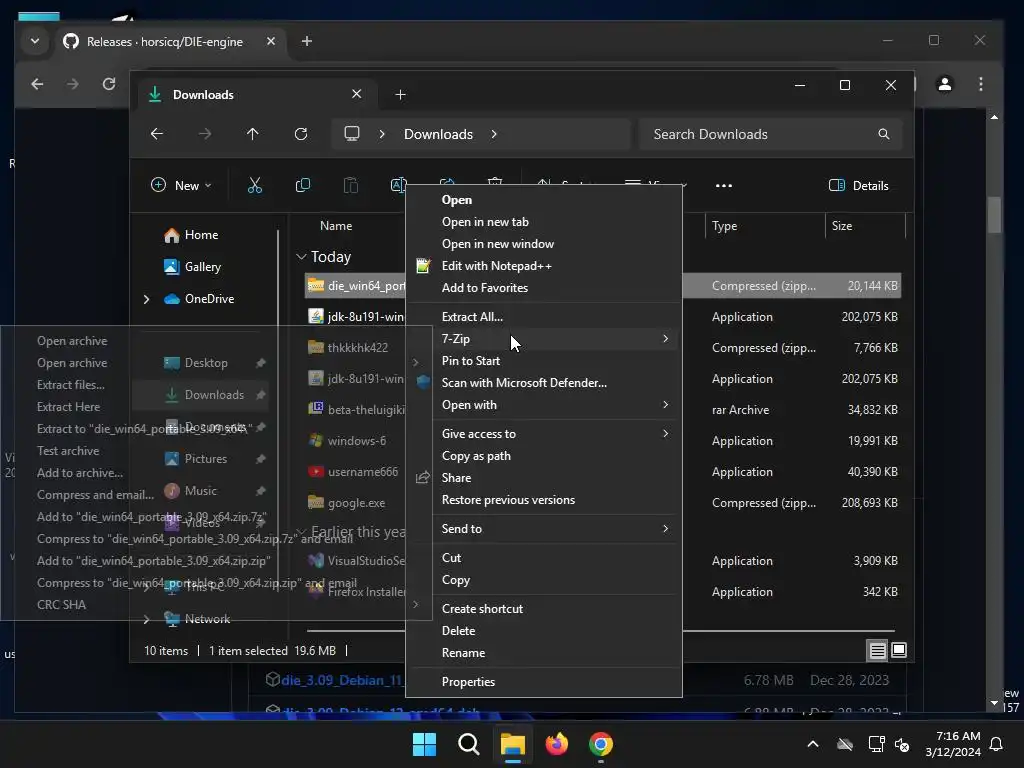Show hidden system tray icons
Viewport: 1024px width, 768px height.
[813, 744]
